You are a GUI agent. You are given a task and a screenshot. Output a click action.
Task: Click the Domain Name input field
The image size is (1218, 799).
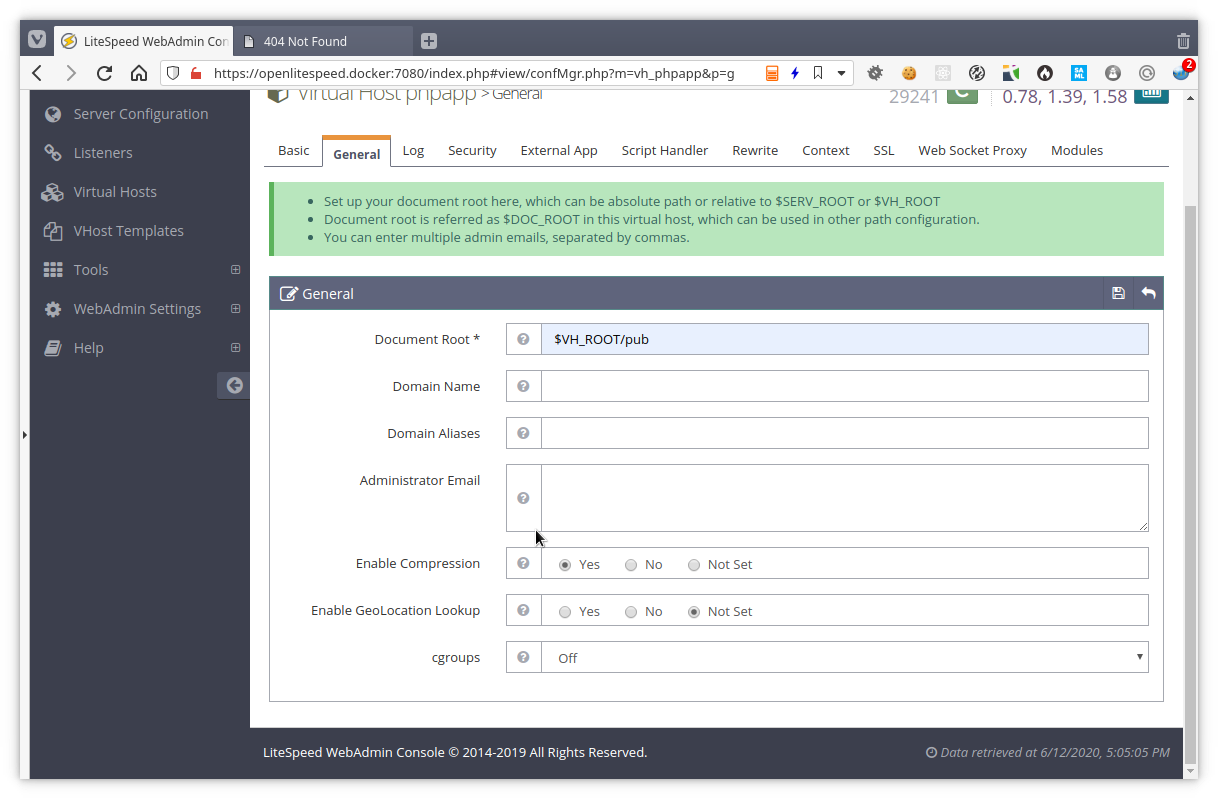[843, 386]
